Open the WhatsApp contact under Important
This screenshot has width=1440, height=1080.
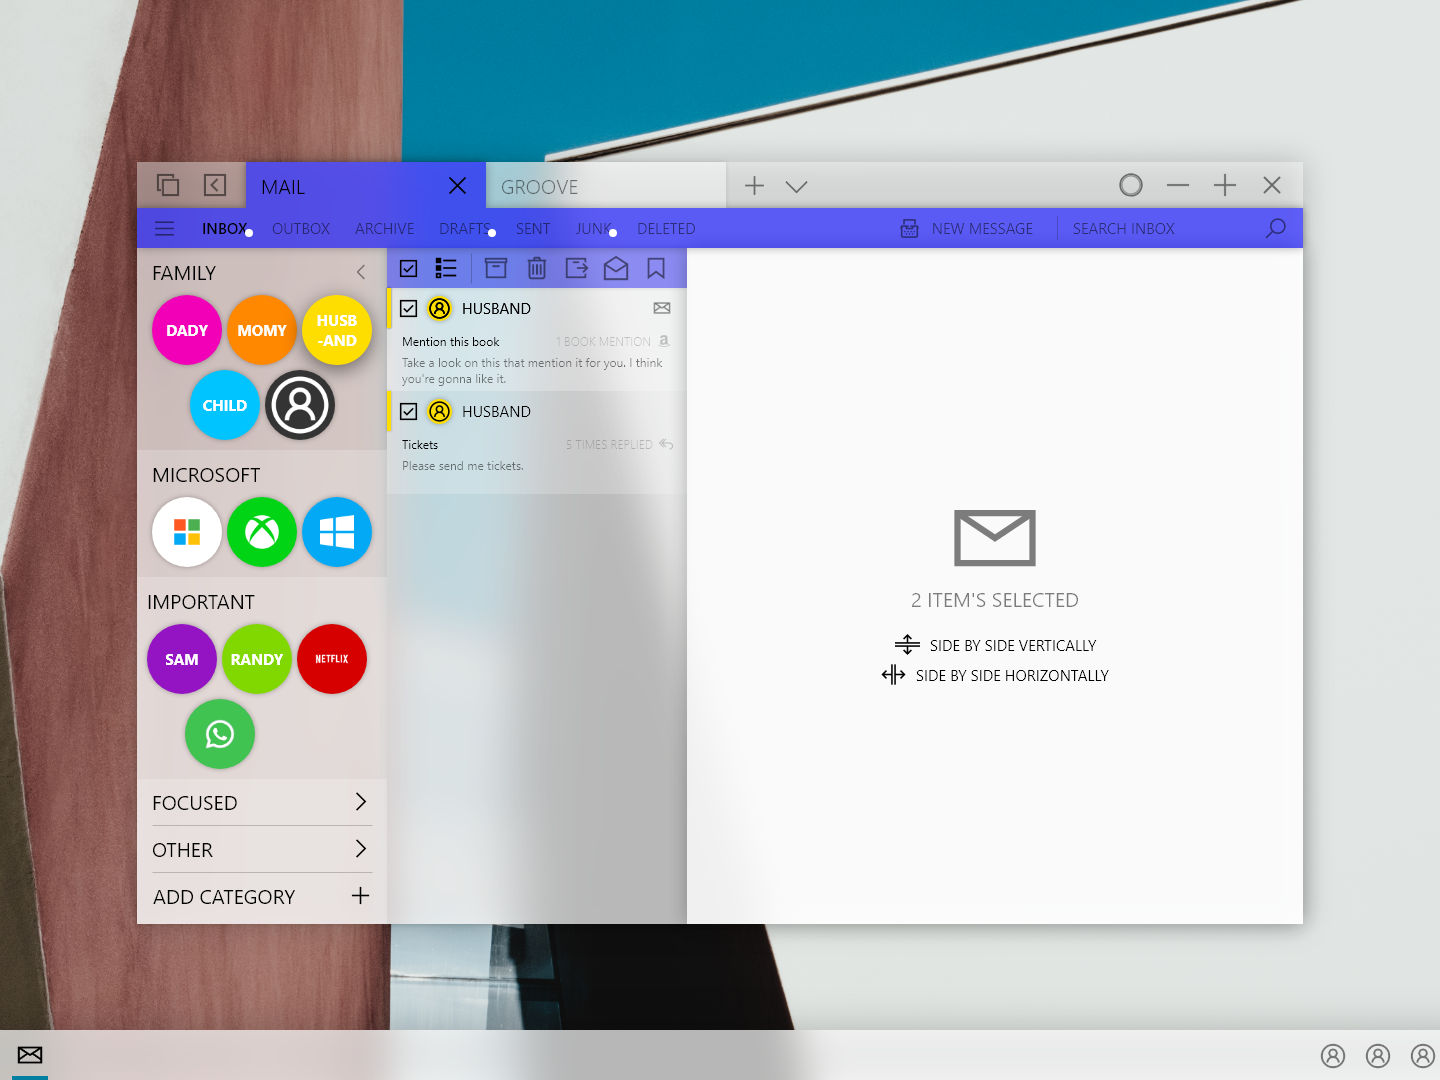[220, 734]
